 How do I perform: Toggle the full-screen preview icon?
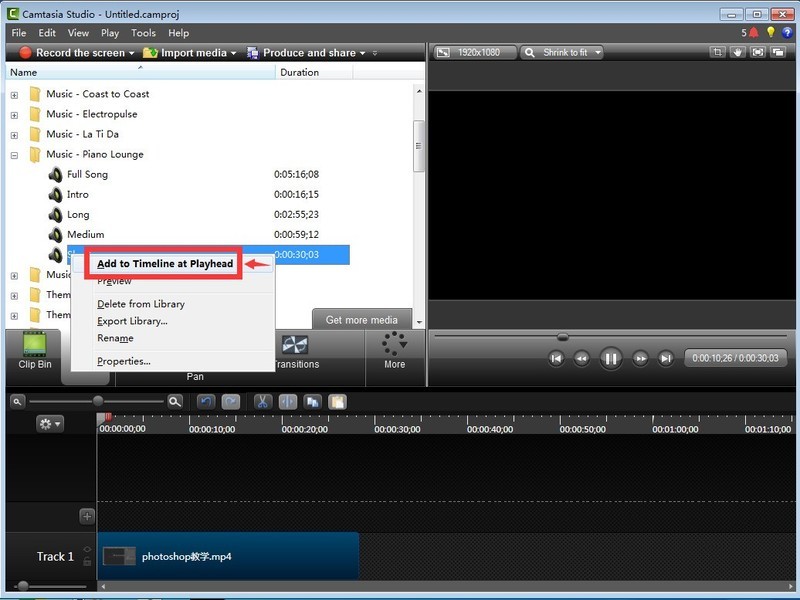[x=758, y=51]
